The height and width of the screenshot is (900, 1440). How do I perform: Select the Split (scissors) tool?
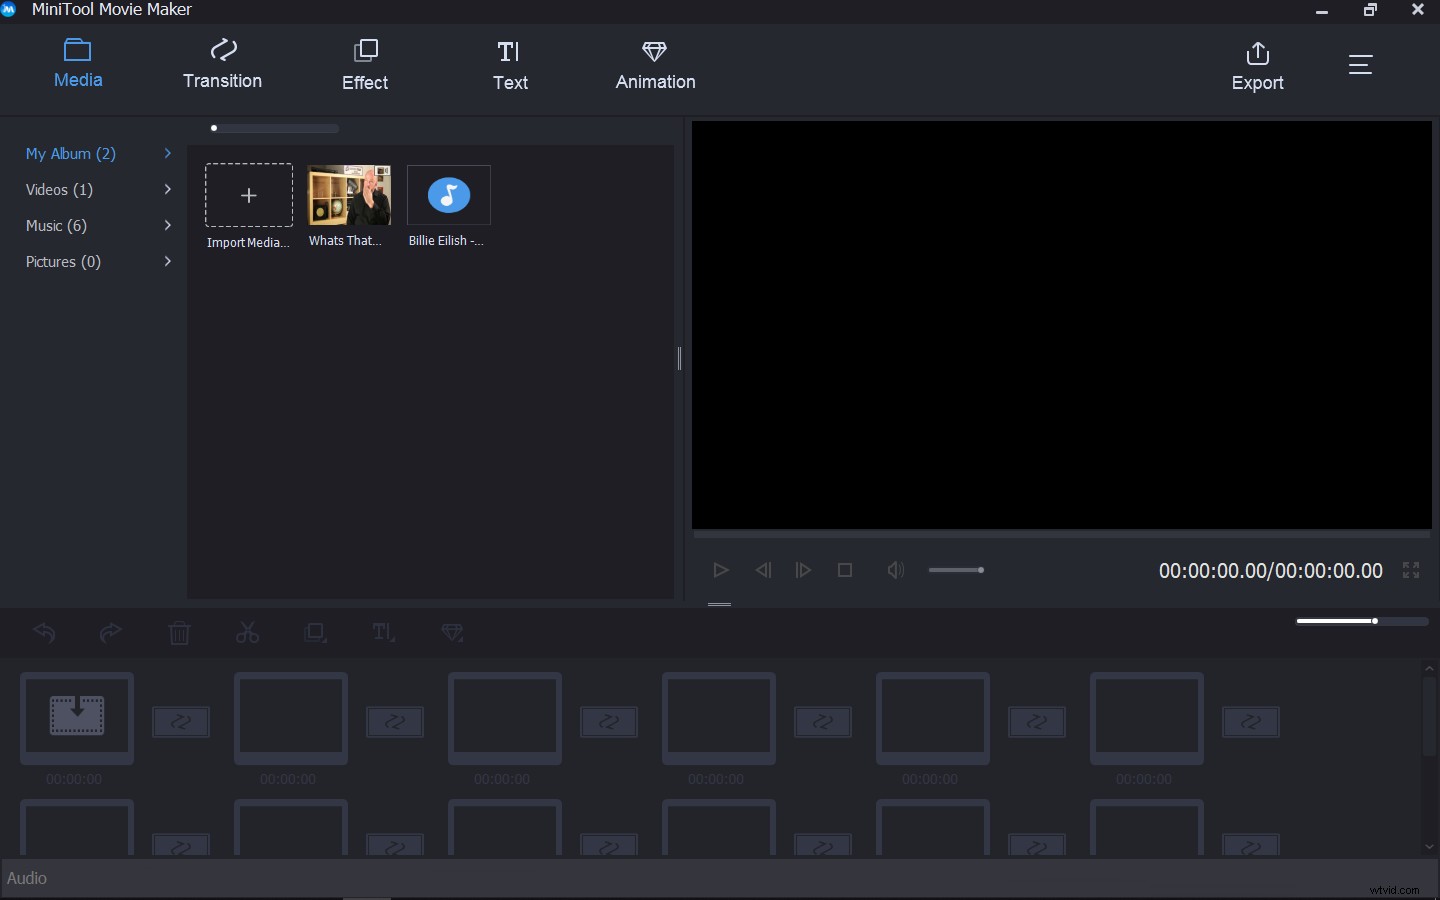pyautogui.click(x=248, y=633)
